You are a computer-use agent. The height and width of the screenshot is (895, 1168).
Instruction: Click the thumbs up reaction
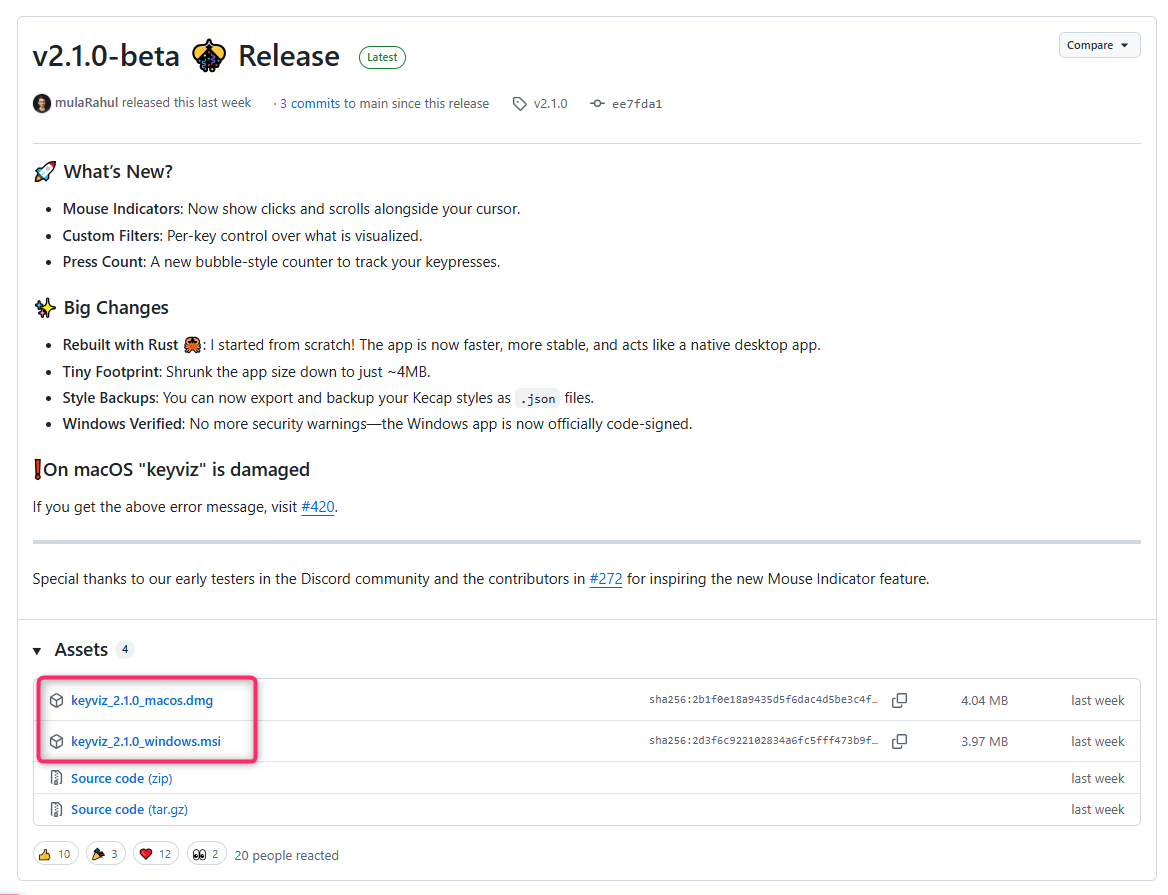point(55,854)
